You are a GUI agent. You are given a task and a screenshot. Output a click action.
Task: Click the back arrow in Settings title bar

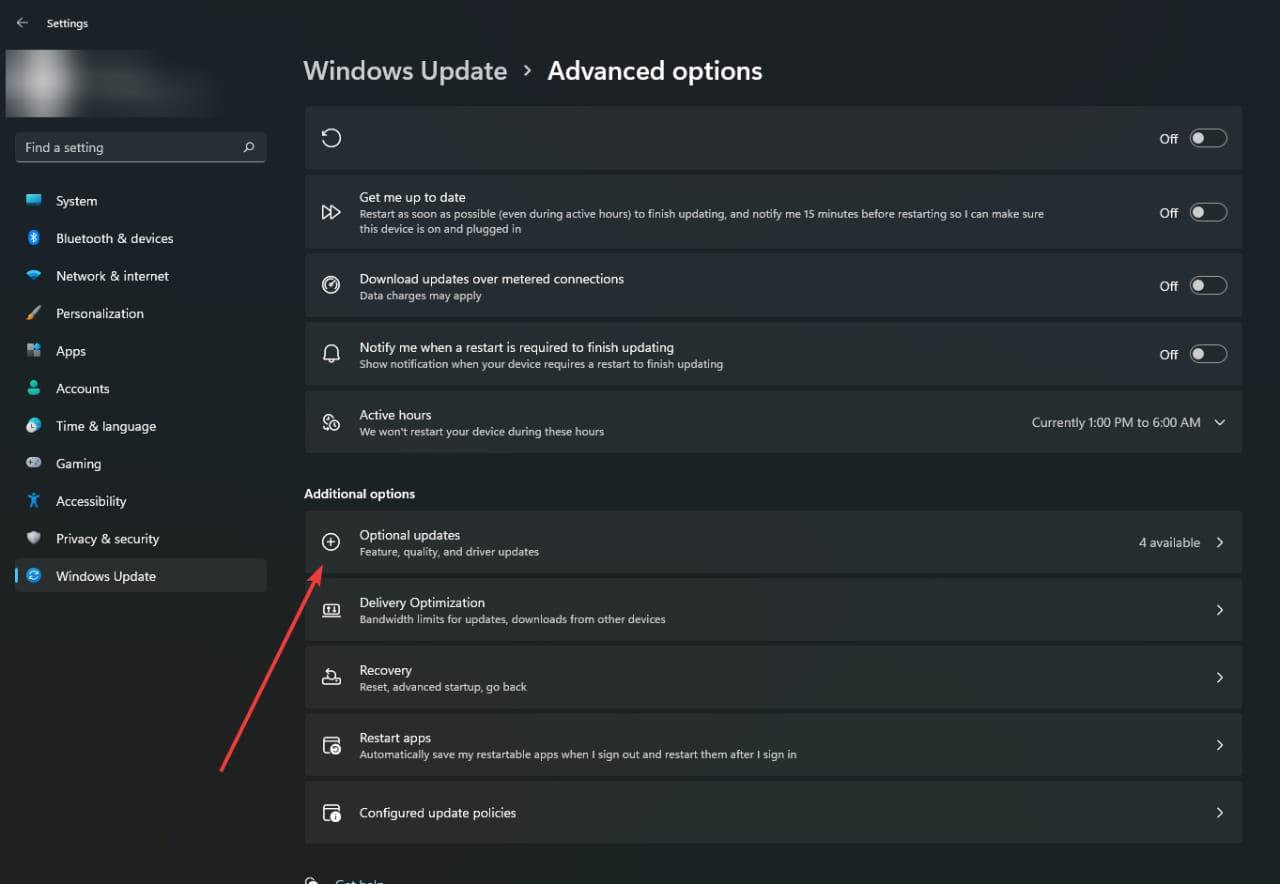22,23
